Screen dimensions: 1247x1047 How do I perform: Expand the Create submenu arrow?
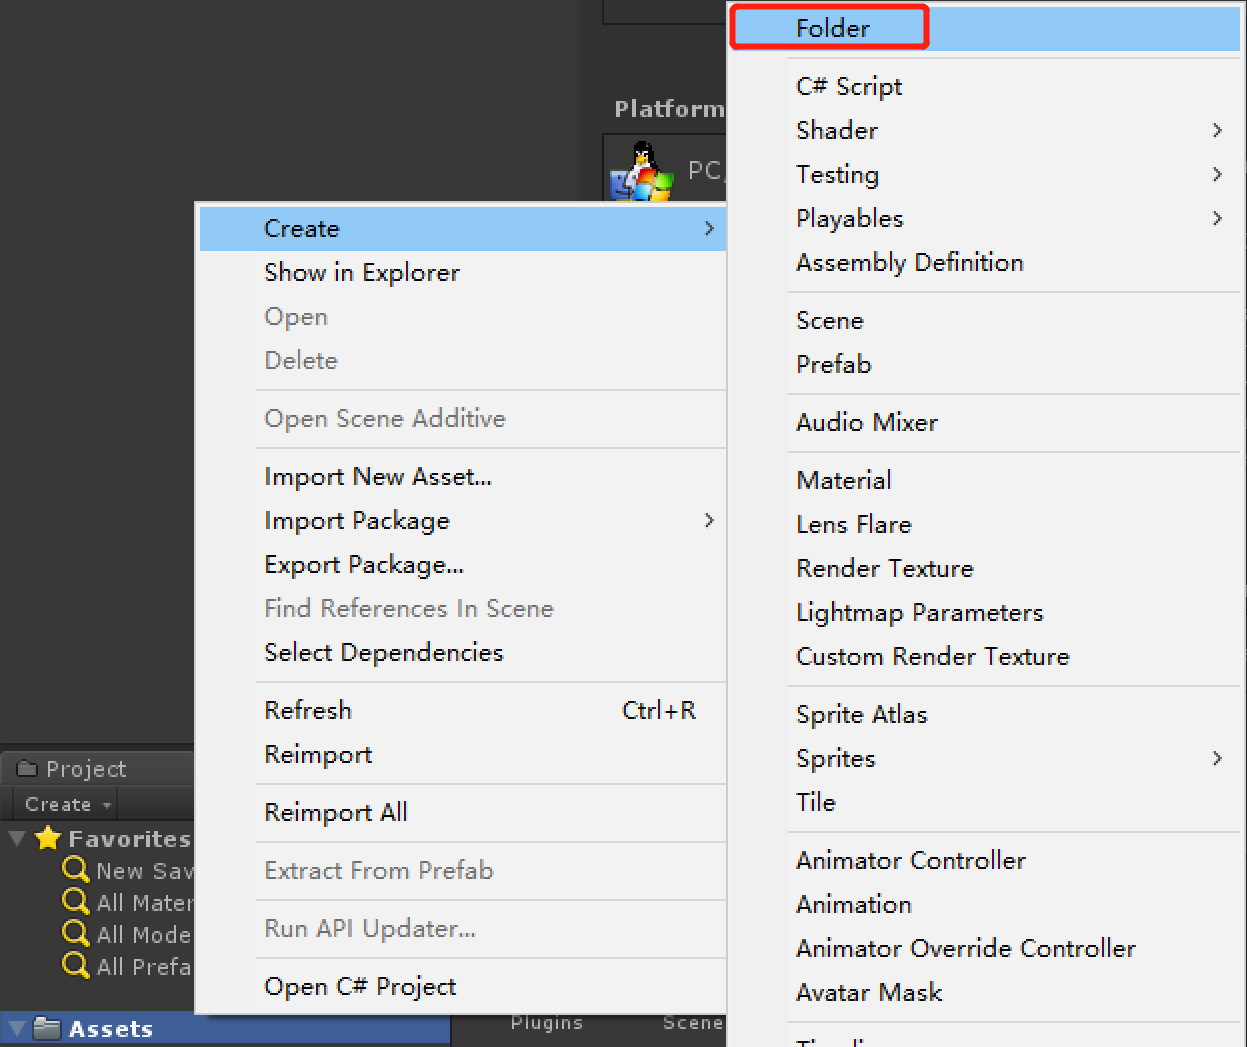pyautogui.click(x=709, y=228)
